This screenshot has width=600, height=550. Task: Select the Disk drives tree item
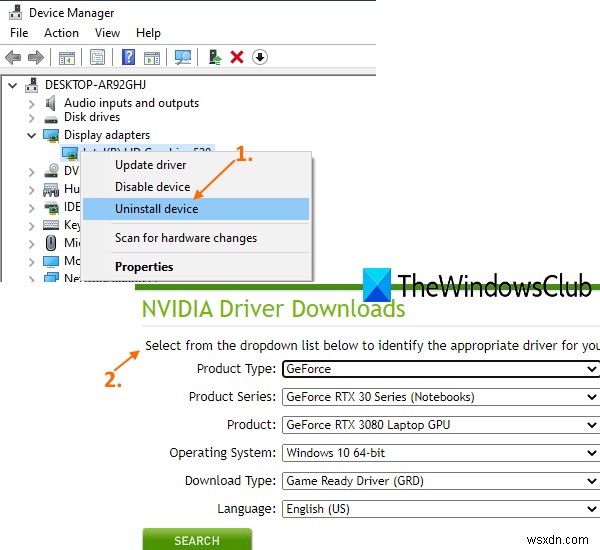91,117
